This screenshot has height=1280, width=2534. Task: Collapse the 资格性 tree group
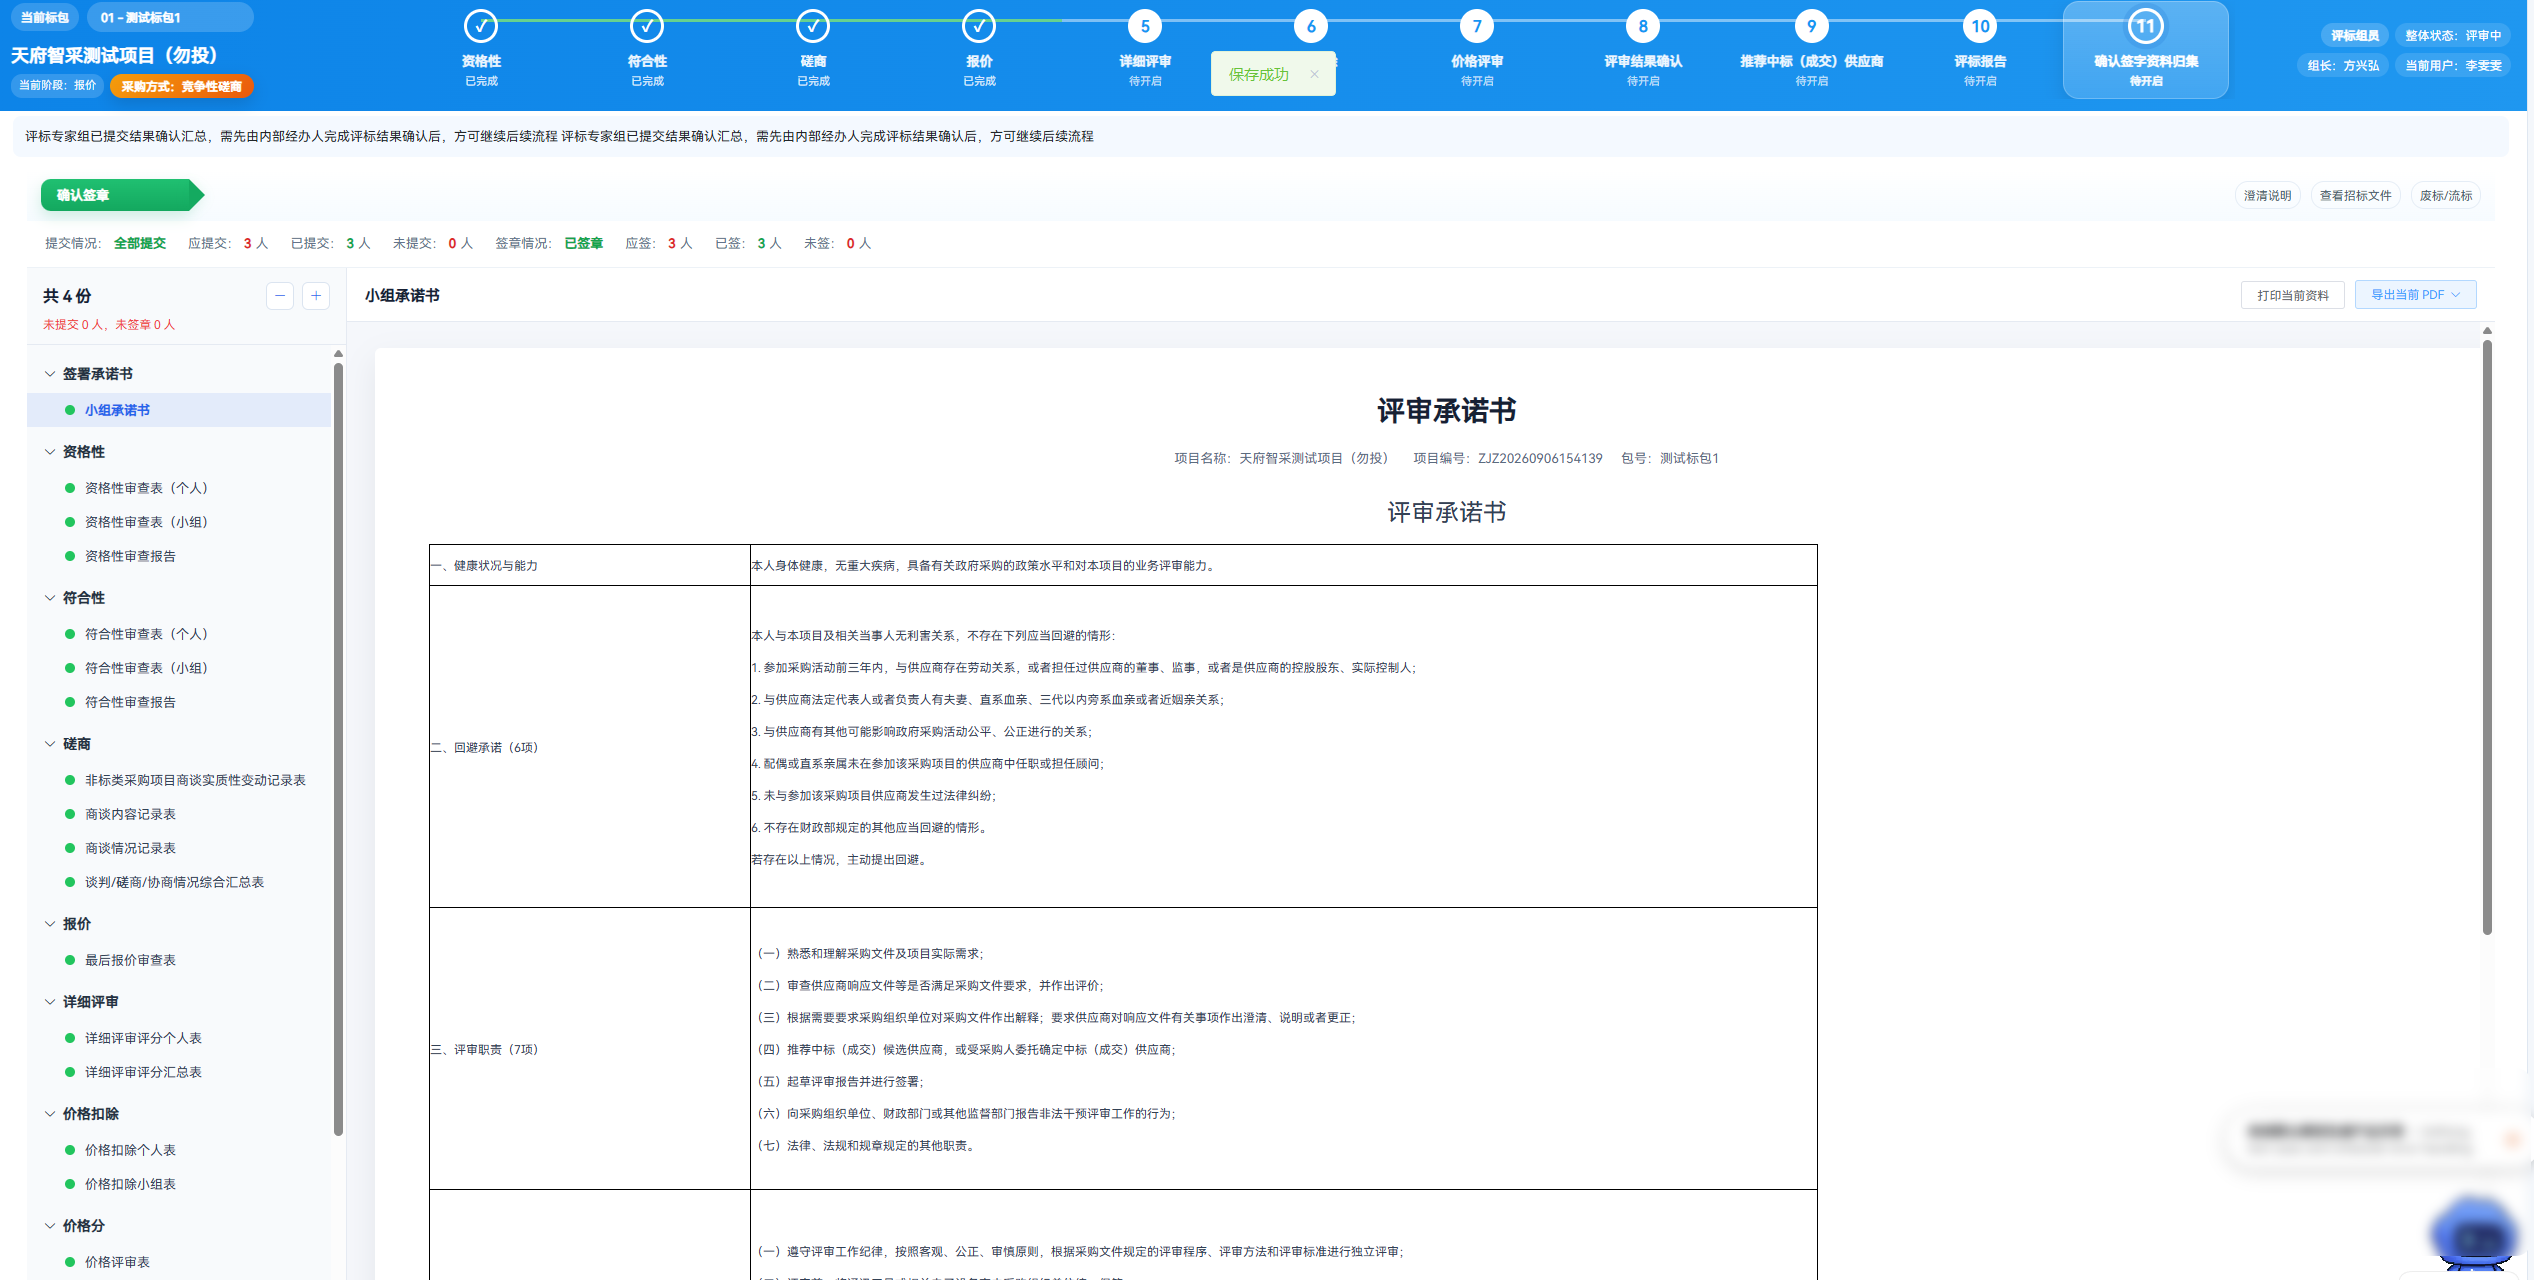click(50, 451)
